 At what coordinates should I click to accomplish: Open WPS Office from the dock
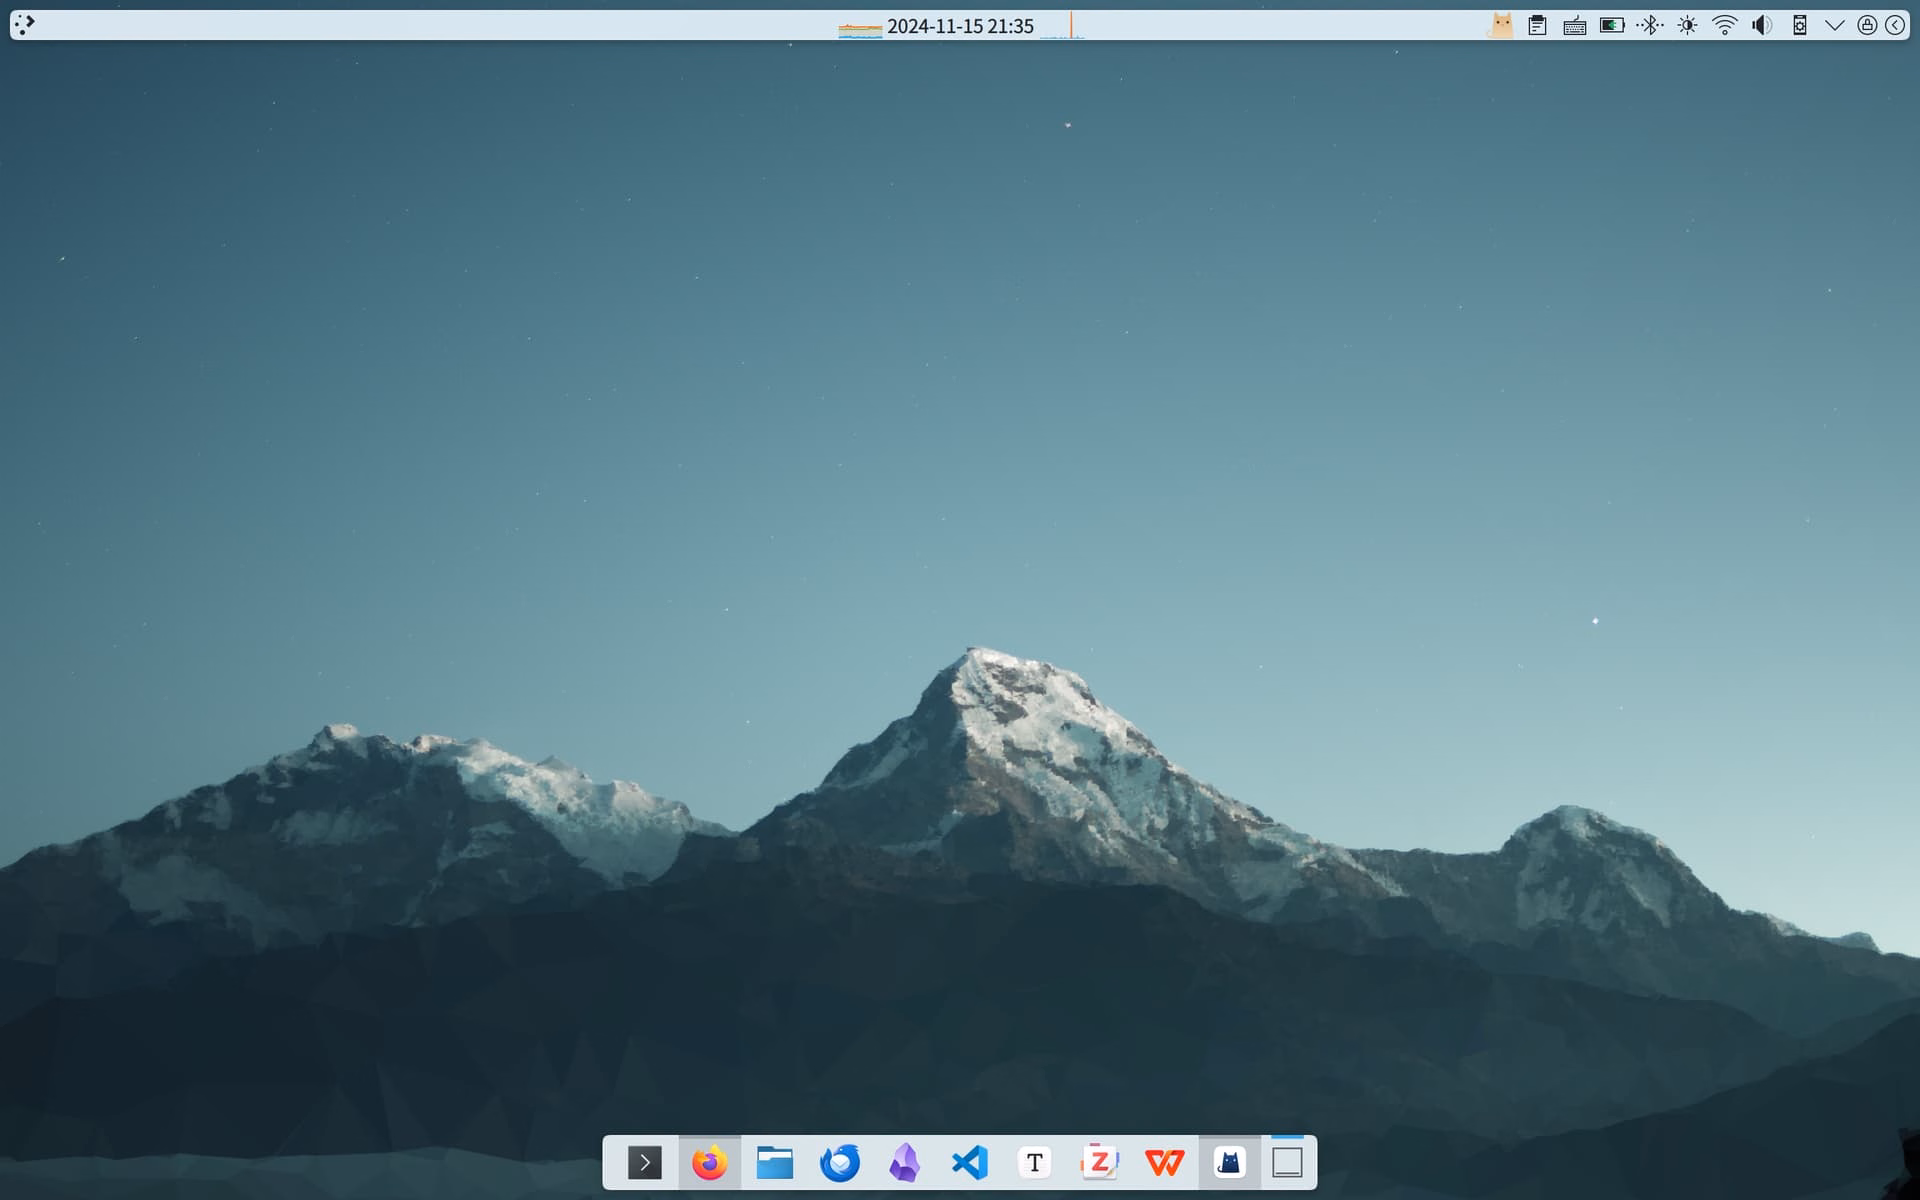click(x=1165, y=1163)
